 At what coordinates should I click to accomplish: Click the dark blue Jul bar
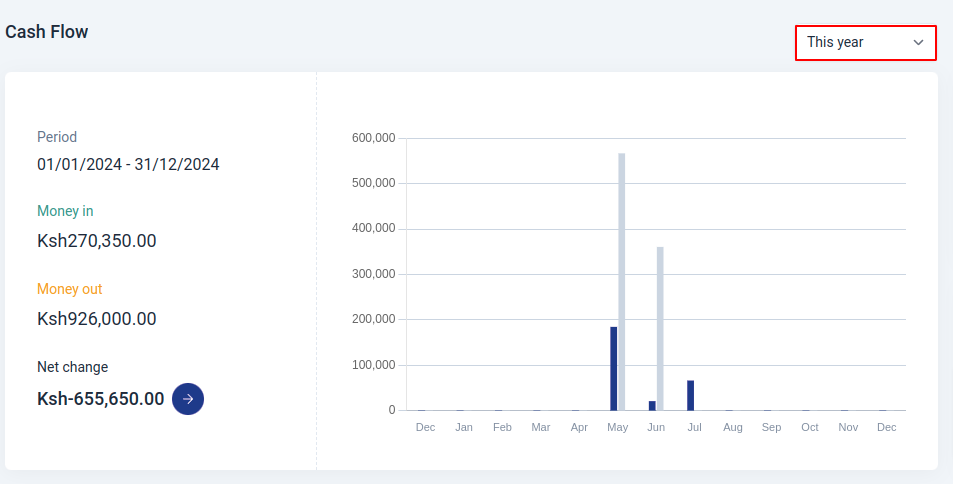point(690,395)
